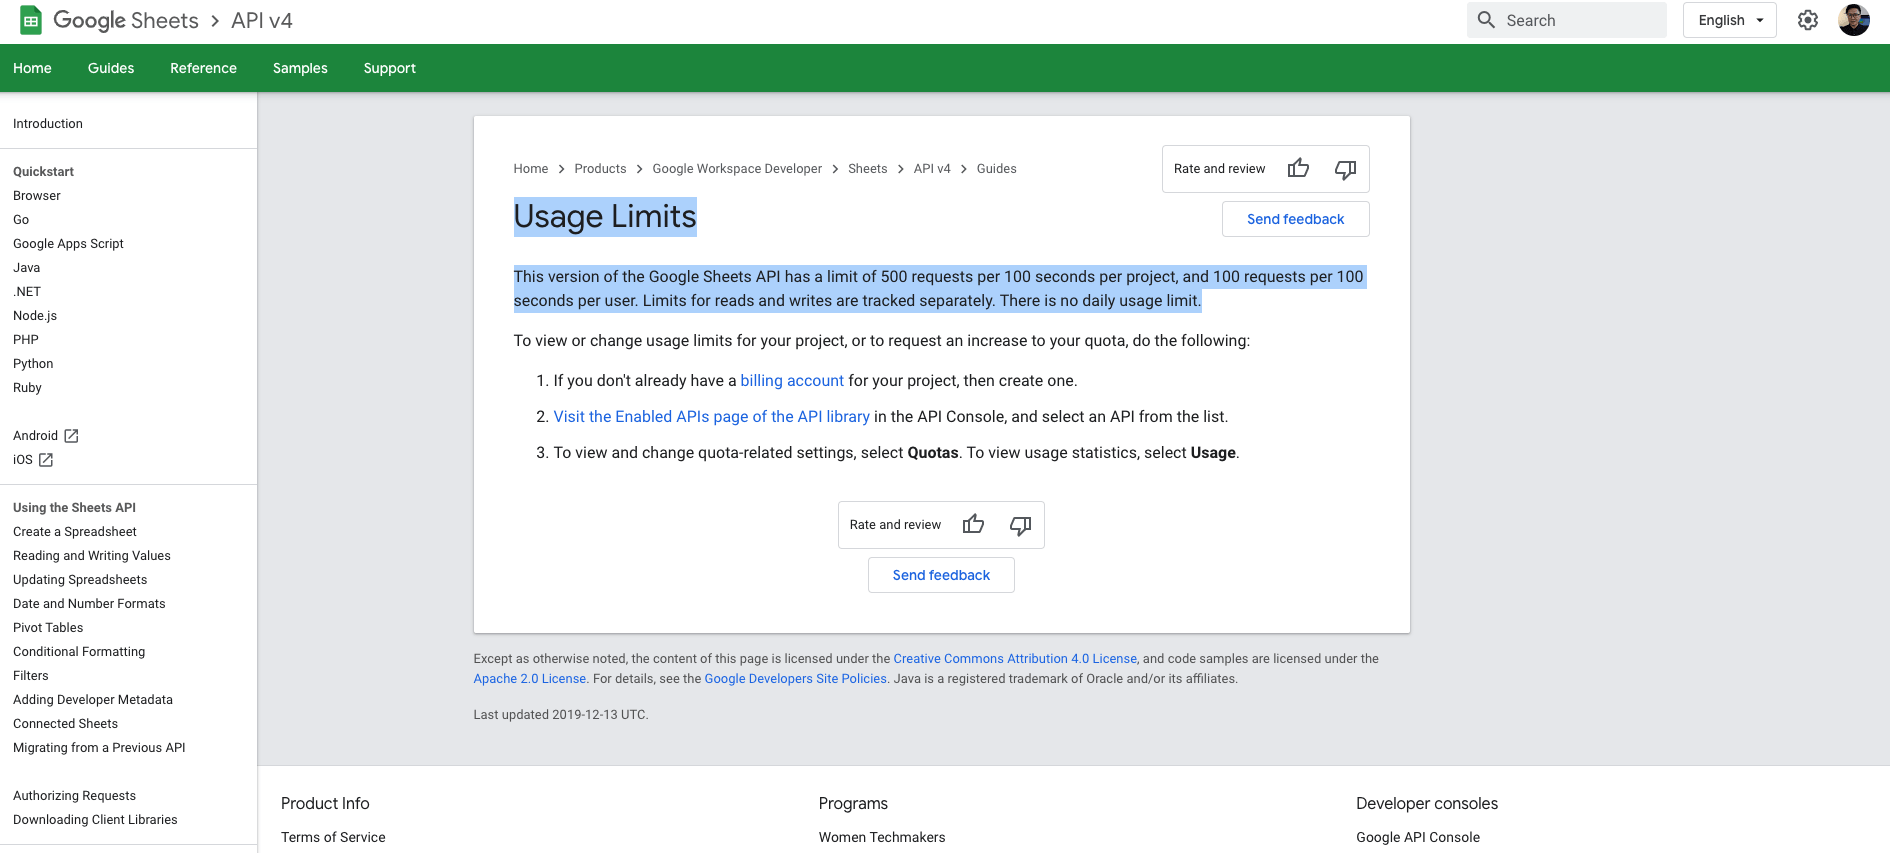Viewport: 1890px width, 853px height.
Task: Open the Java quickstart
Action: [27, 268]
